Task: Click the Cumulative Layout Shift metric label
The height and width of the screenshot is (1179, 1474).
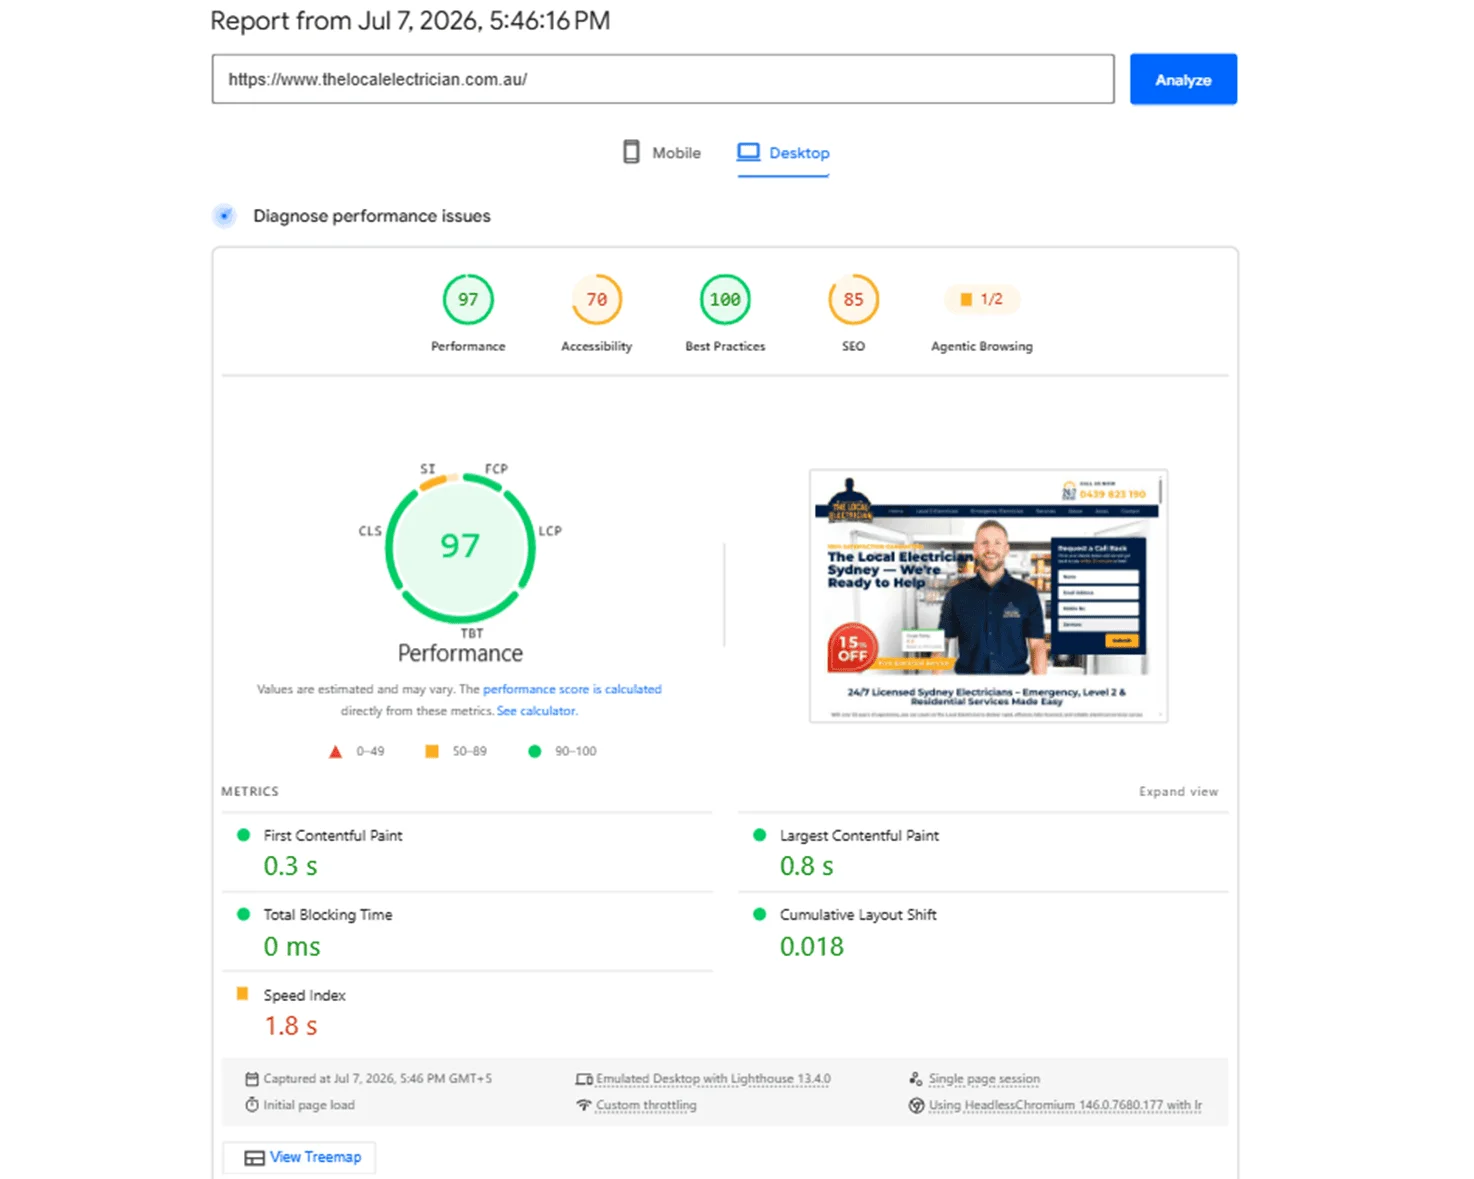Action: coord(858,914)
